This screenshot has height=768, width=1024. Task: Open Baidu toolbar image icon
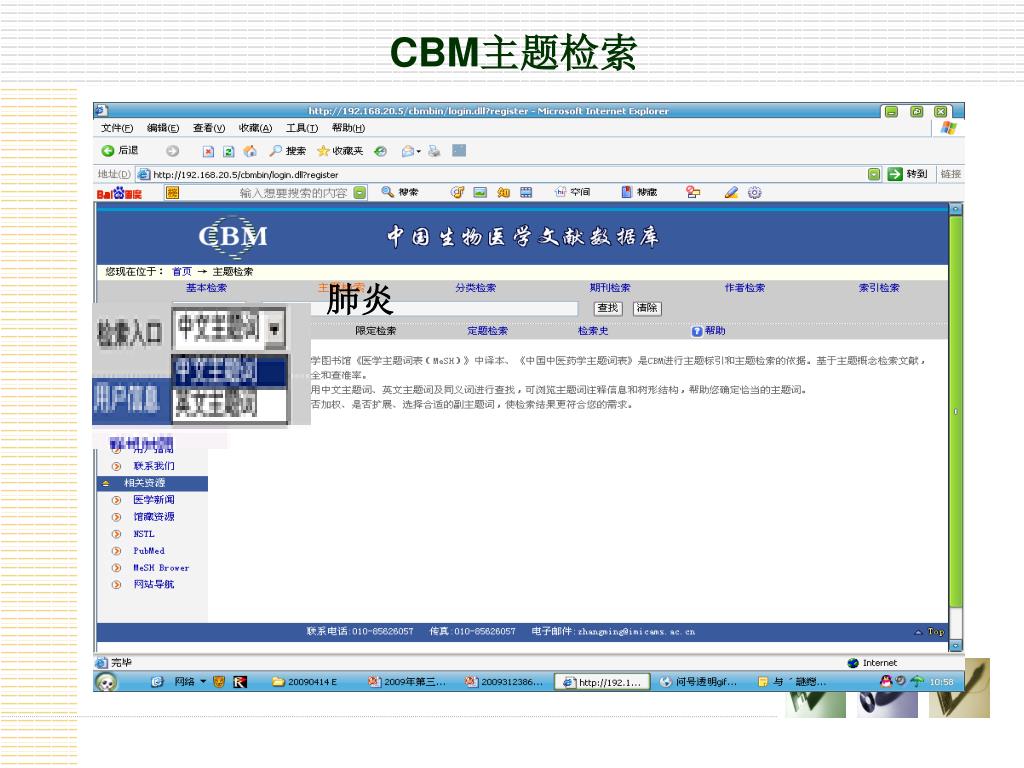coord(480,192)
